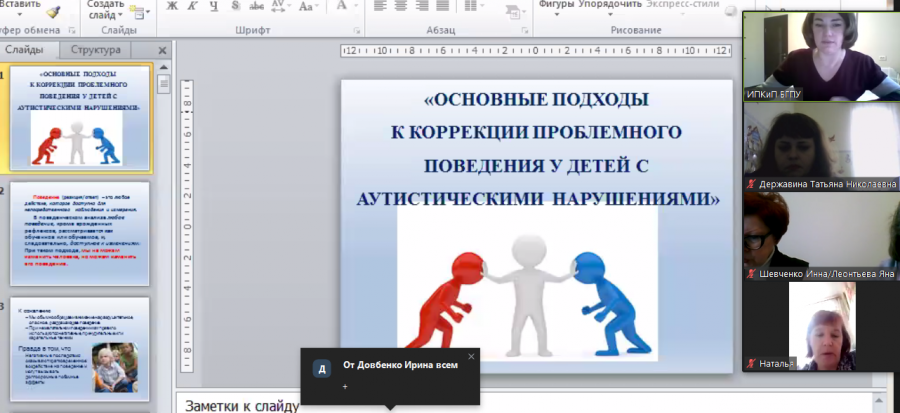Underline text with the Ч icon
Image resolution: width=900 pixels, height=413 pixels.
coord(214,6)
